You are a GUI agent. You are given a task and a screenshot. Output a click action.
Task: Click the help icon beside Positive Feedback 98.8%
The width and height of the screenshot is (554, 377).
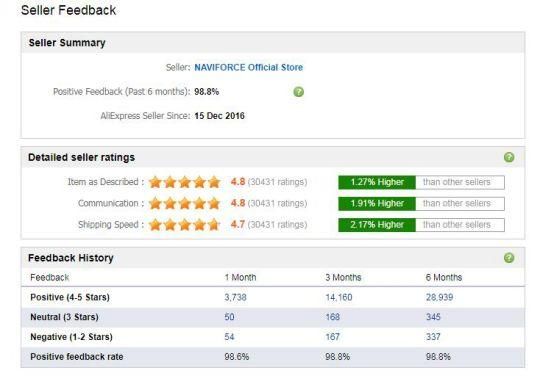click(299, 92)
